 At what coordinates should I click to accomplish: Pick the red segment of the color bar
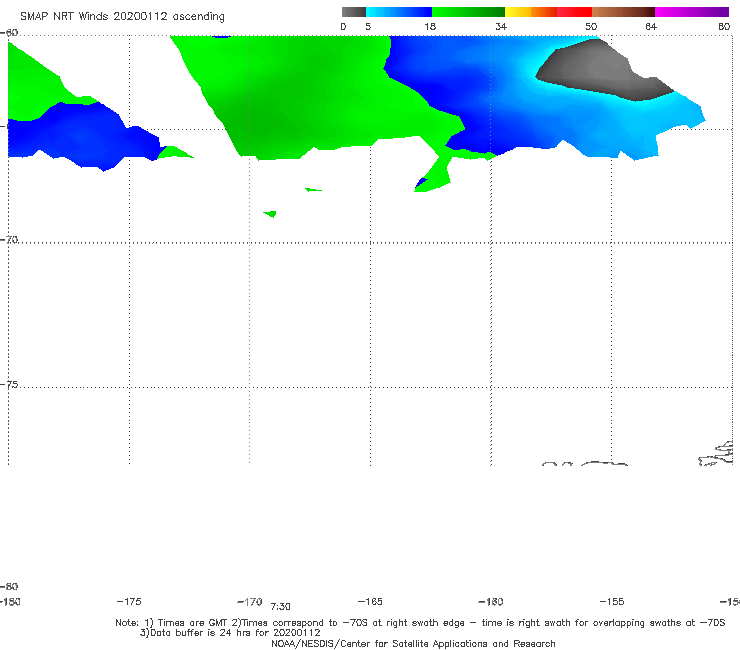point(574,12)
